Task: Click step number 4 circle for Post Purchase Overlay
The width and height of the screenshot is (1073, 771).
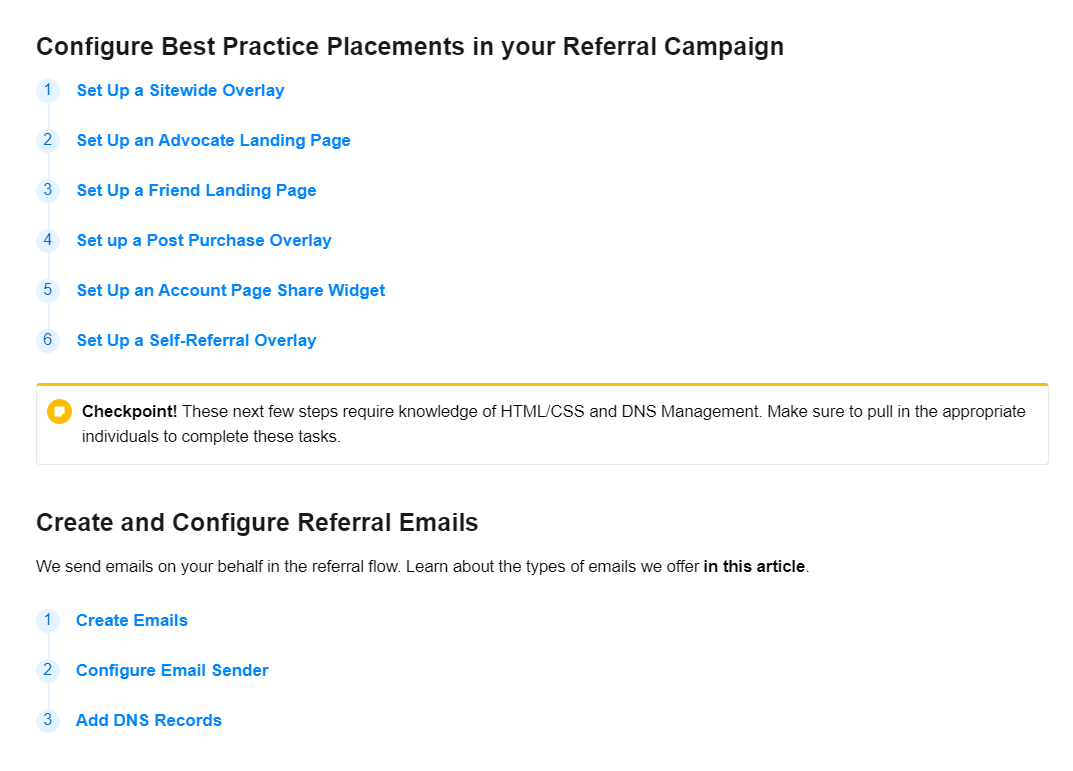Action: (48, 240)
